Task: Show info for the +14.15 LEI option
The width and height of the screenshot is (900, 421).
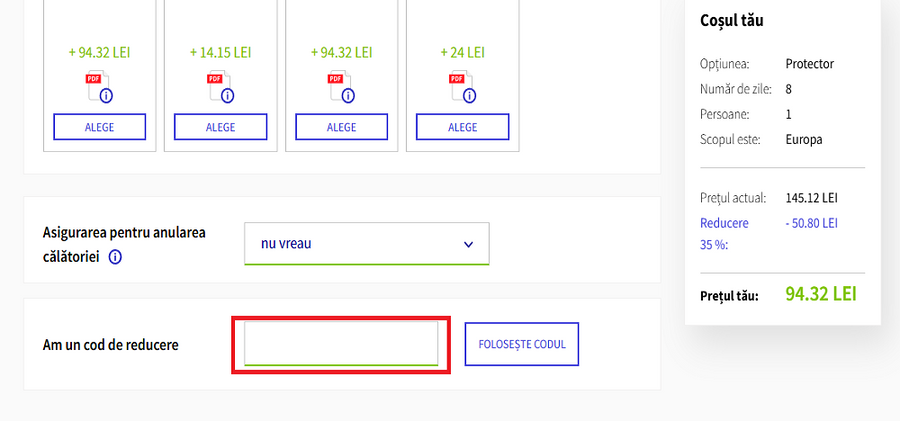Action: (x=227, y=96)
